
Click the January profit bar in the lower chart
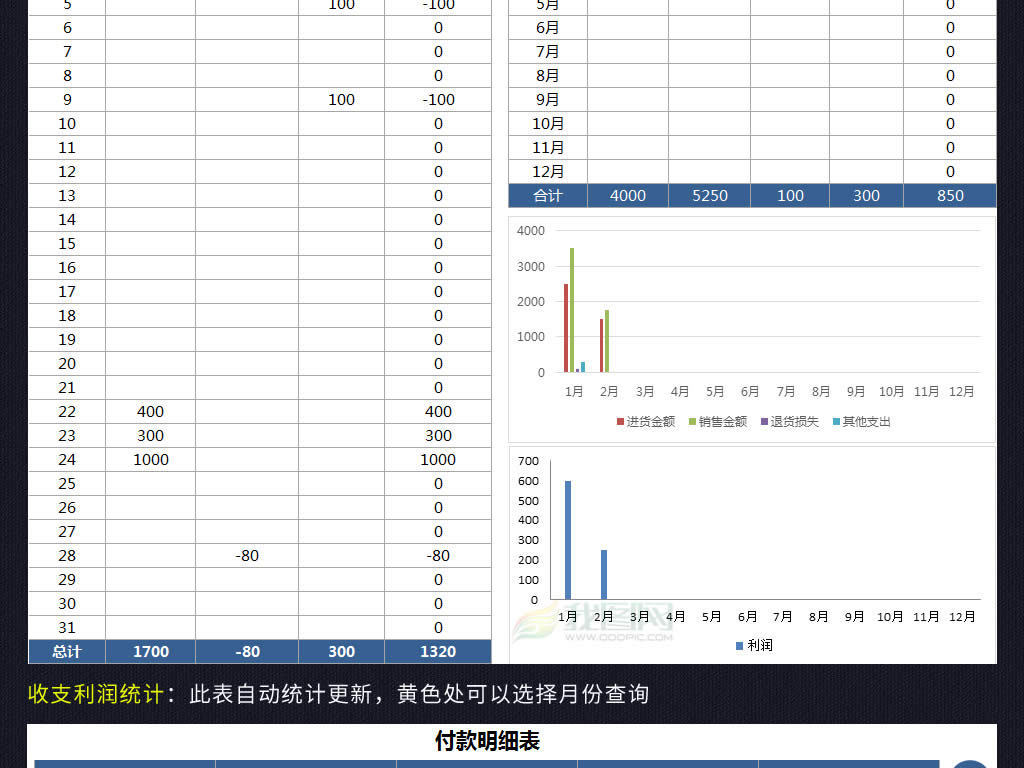point(568,540)
